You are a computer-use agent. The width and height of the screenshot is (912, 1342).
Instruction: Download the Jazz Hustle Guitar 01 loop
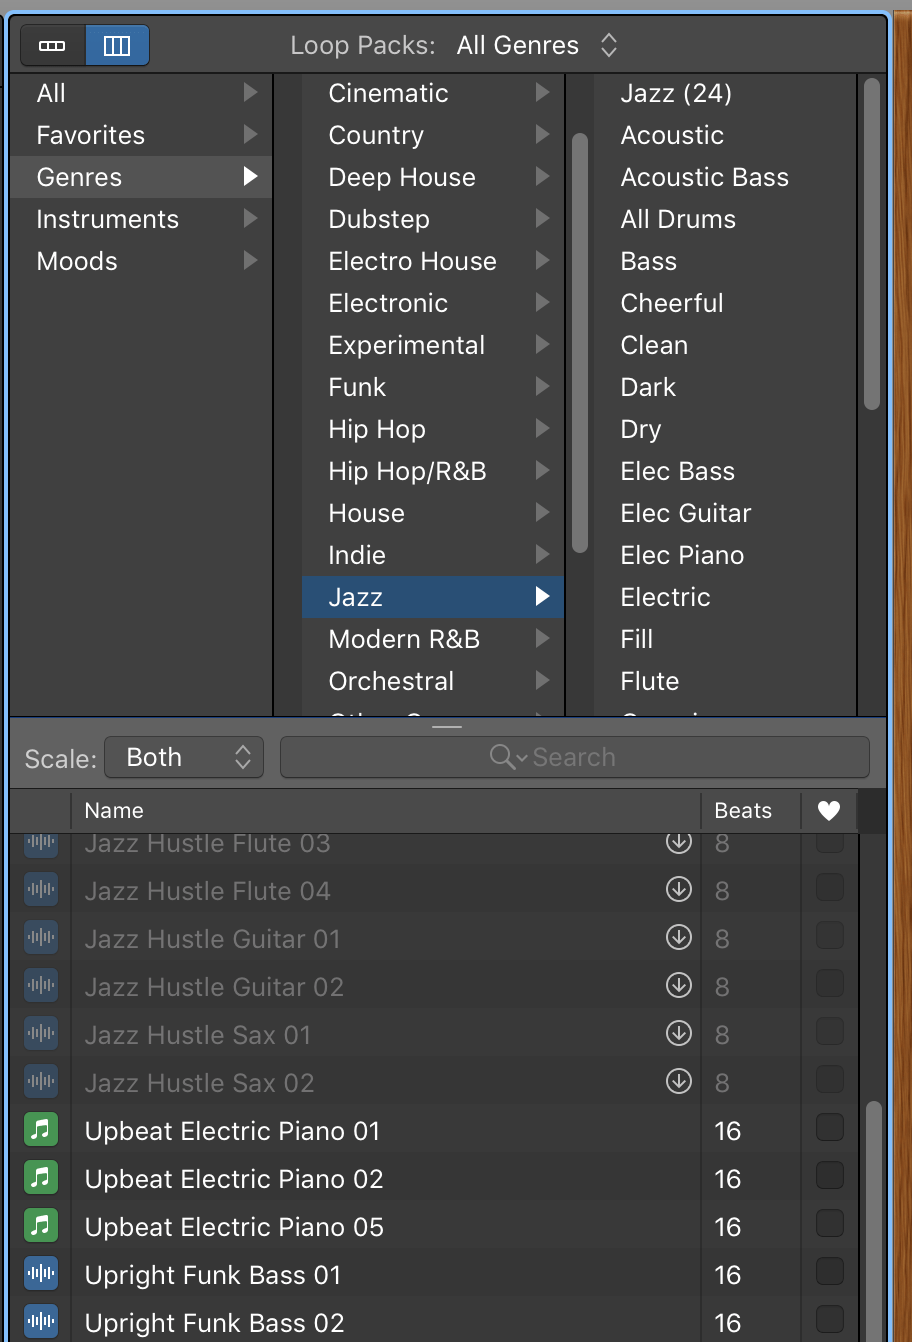[x=679, y=938]
